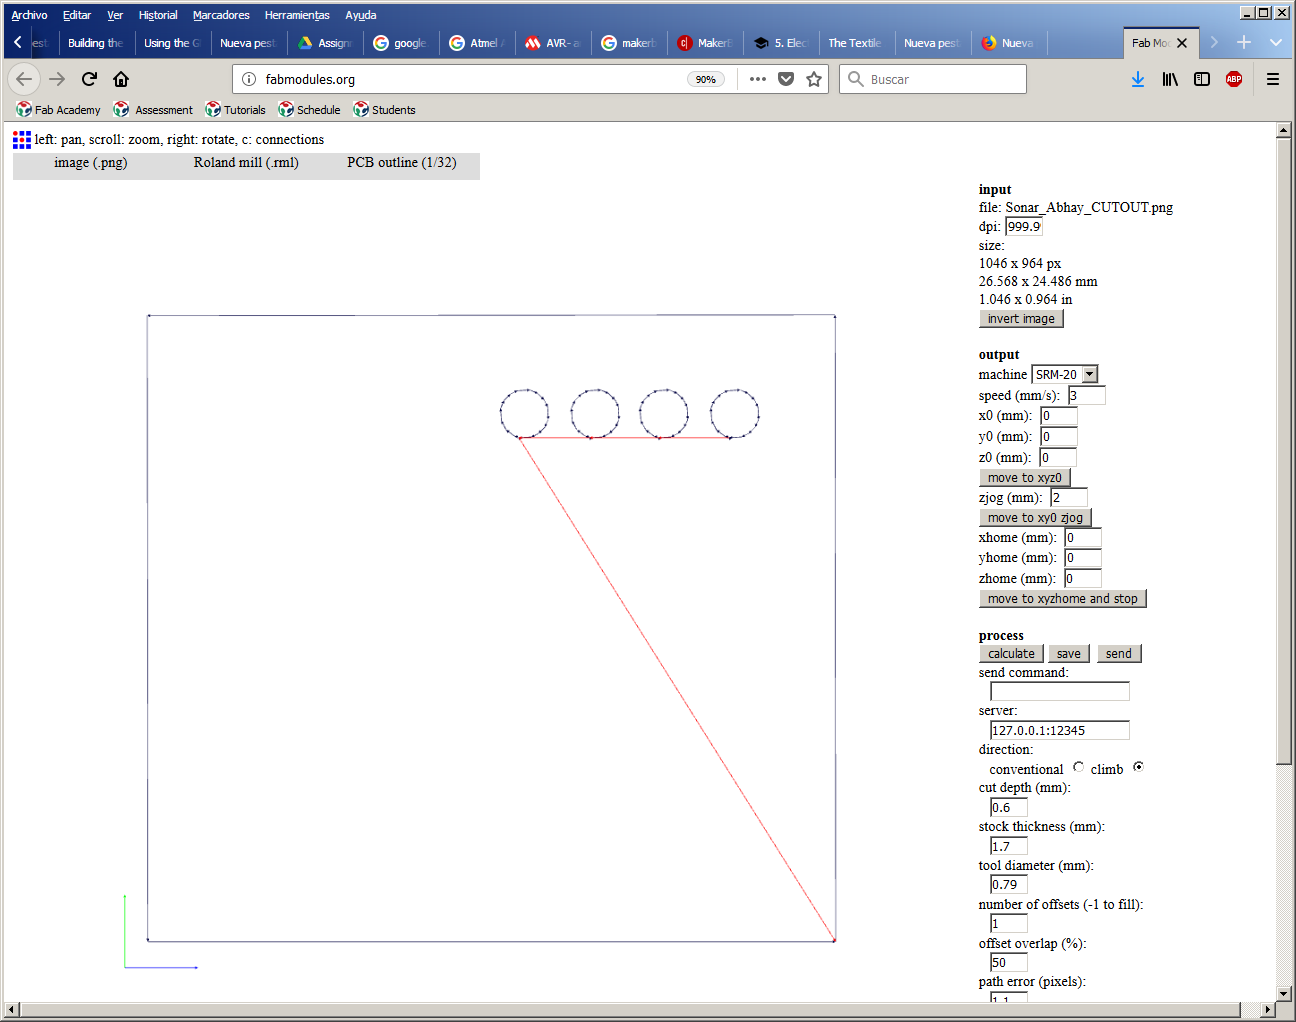Click move to xyzhome and stop
This screenshot has width=1296, height=1022.
click(x=1063, y=598)
